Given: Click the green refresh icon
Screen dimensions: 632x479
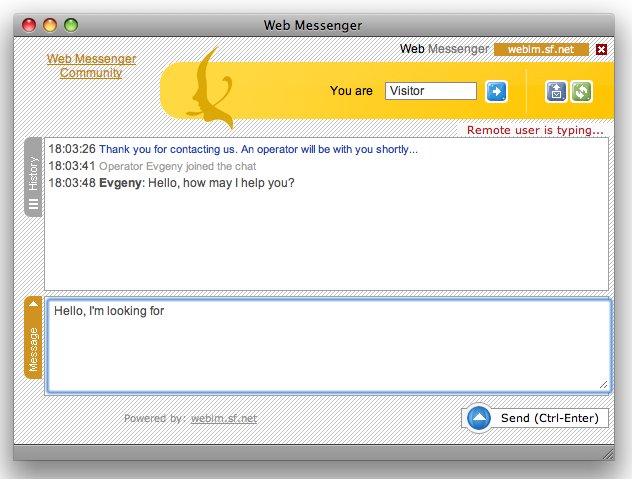Looking at the screenshot, I should click(580, 91).
